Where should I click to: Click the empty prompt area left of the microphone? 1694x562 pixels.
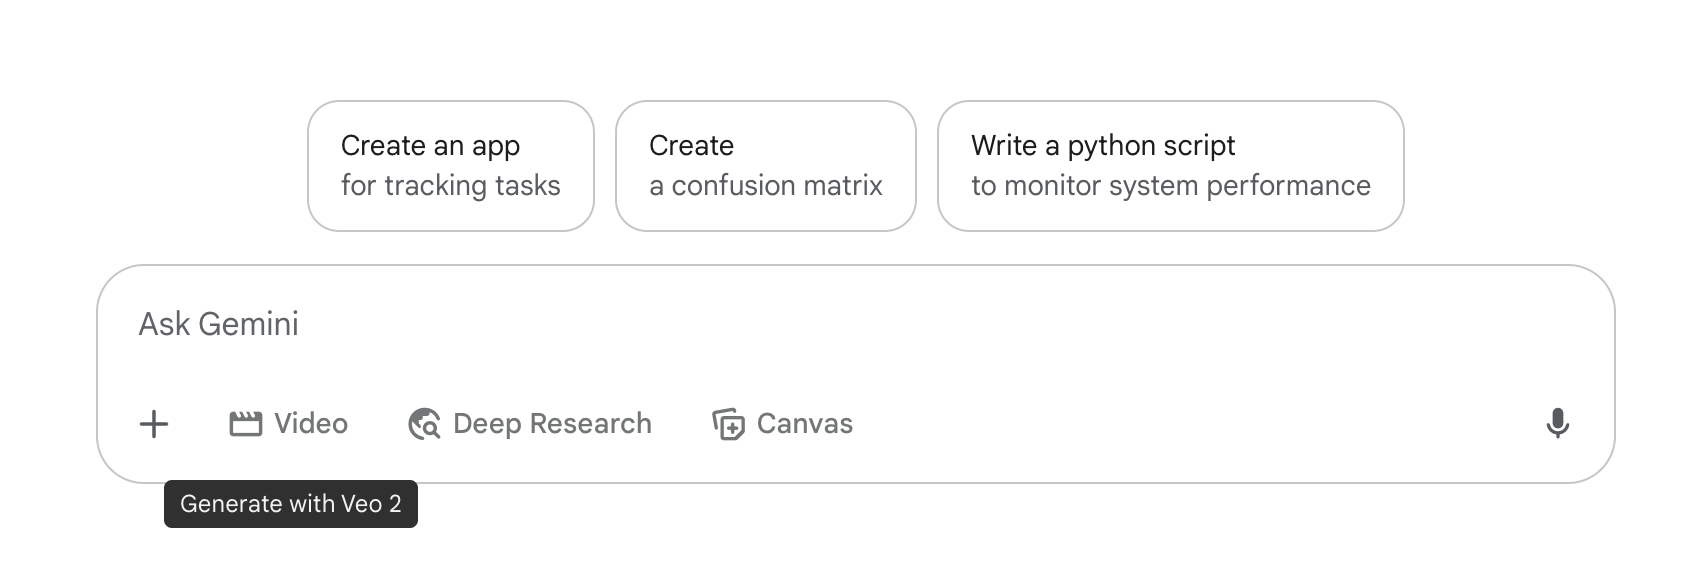point(1200,424)
